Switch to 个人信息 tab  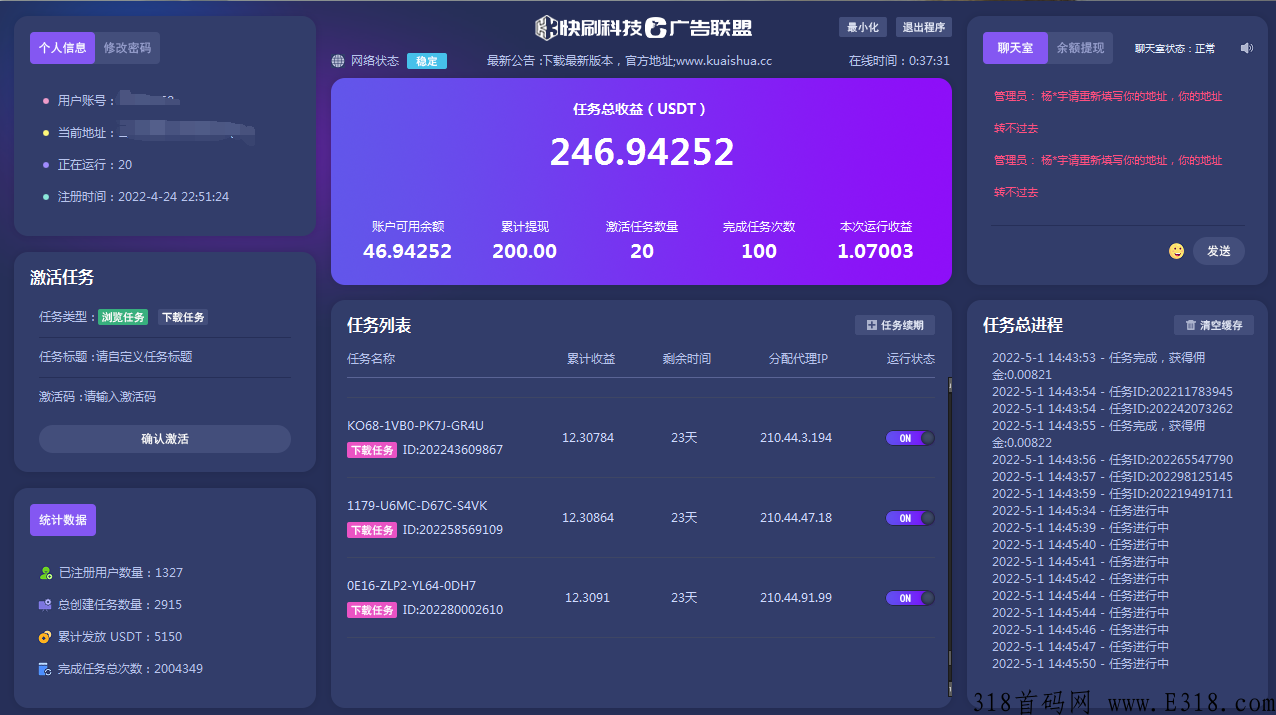62,48
